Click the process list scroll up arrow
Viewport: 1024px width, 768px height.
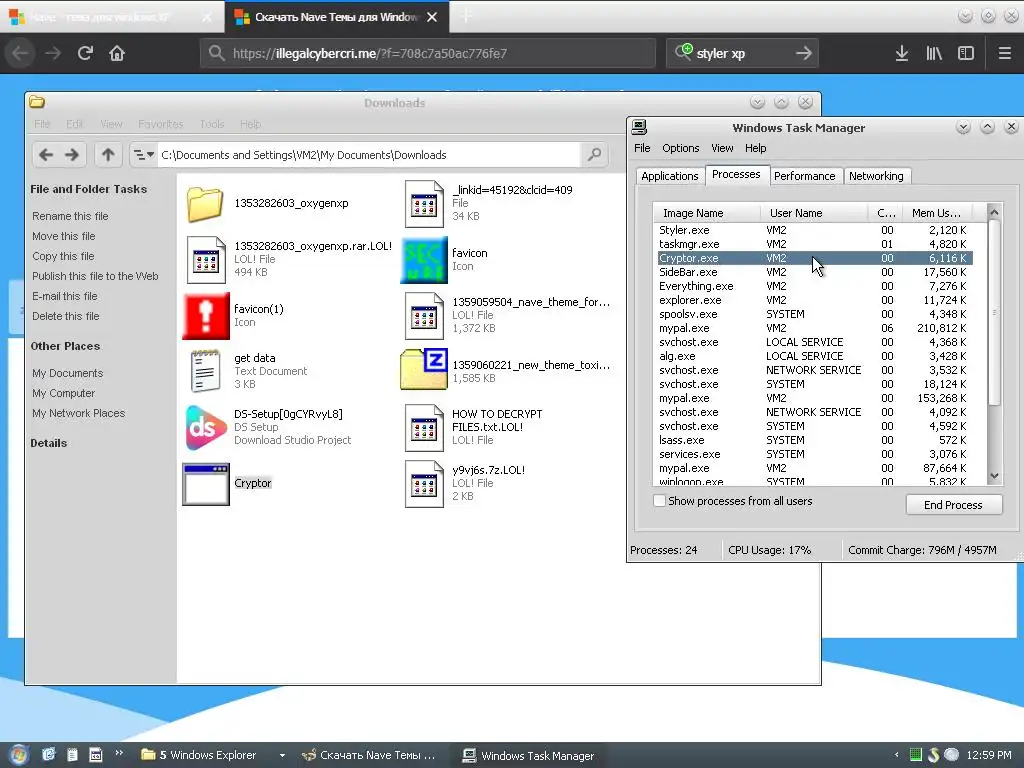coord(994,212)
